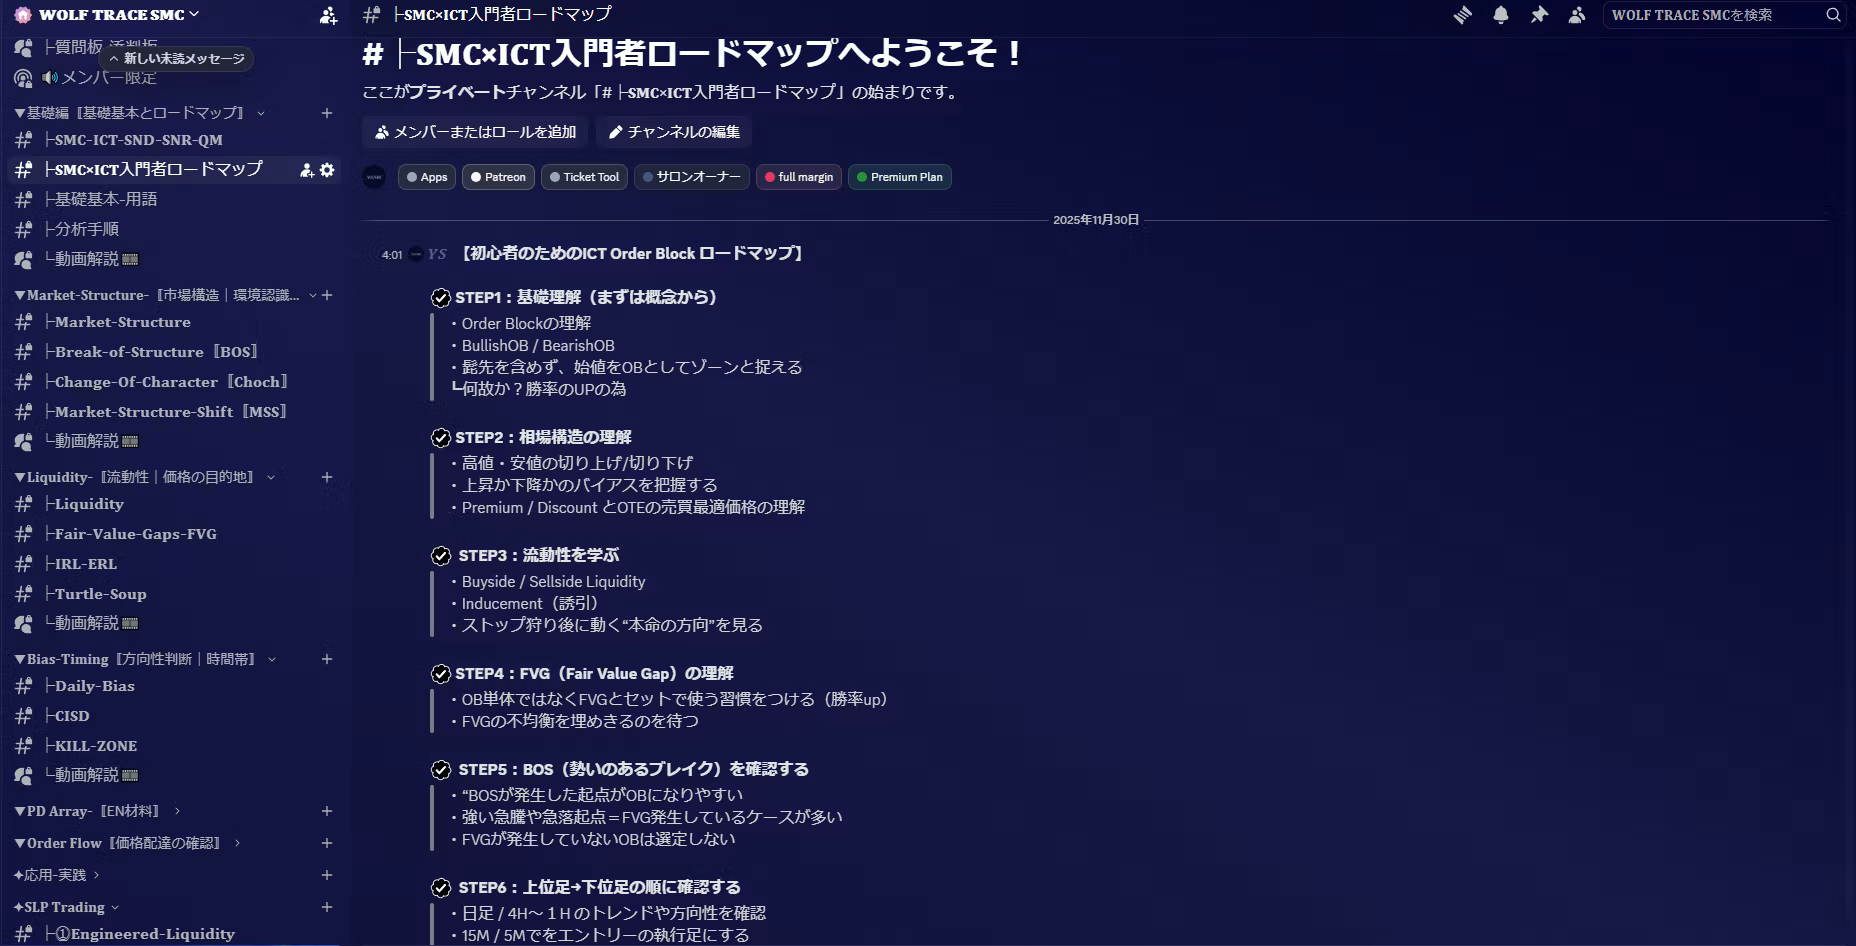Screen dimensions: 1856x946
Task: Click YS author name on message
Action: click(437, 254)
